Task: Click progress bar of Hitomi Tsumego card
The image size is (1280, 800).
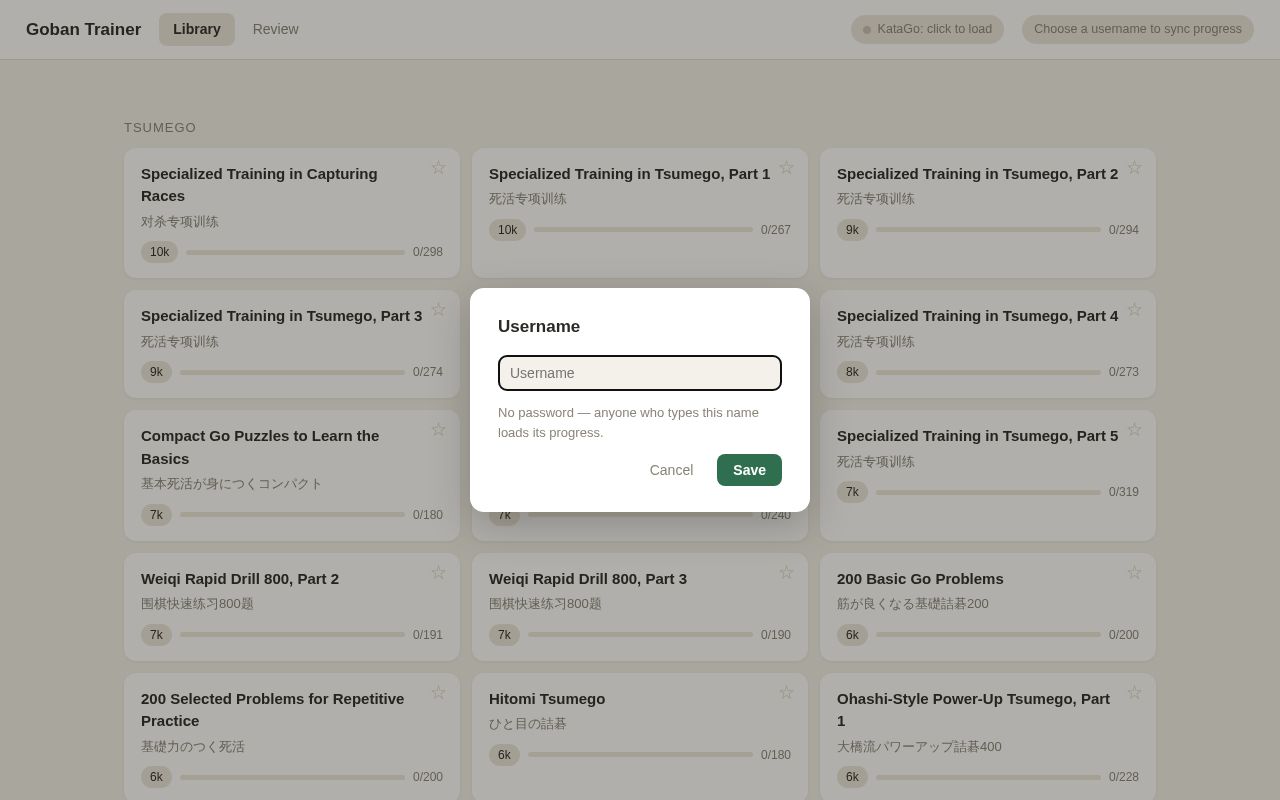Action: [640, 755]
